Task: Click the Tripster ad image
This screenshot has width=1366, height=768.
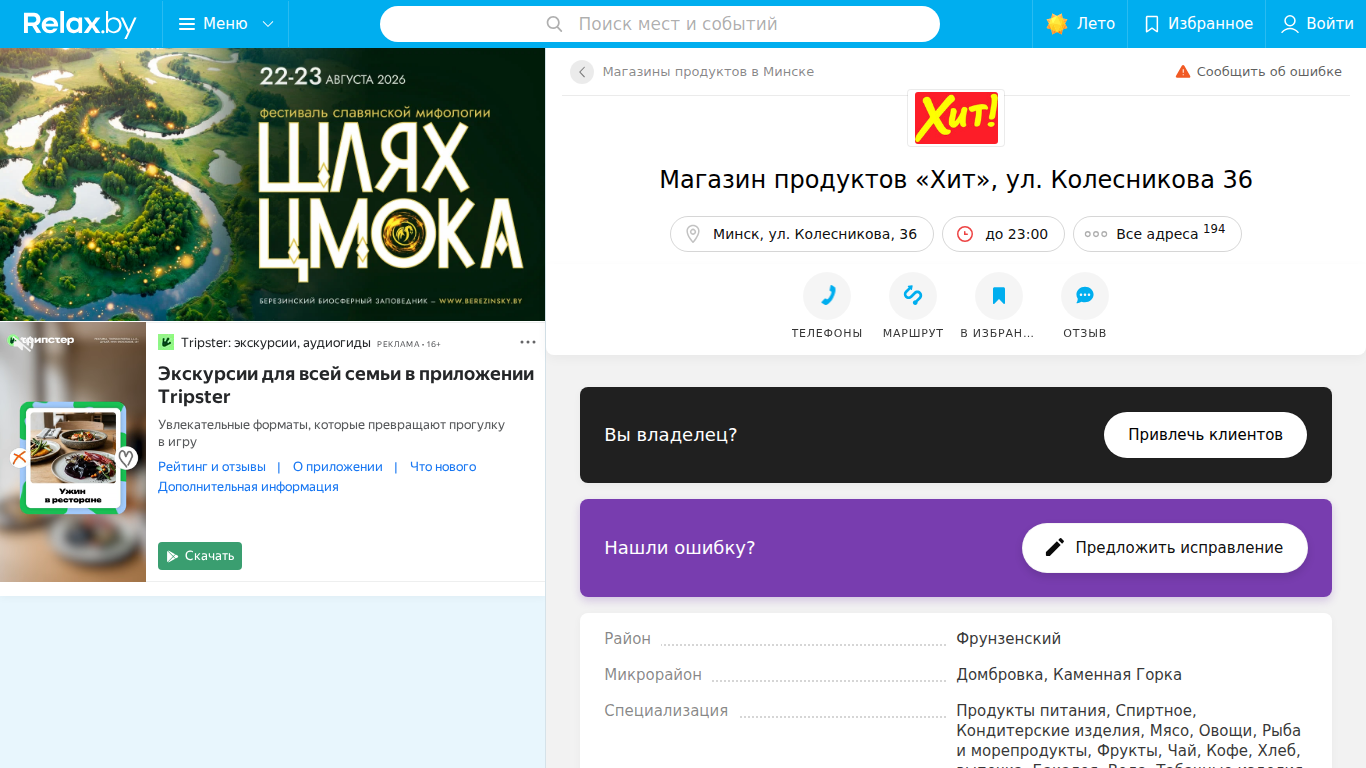Action: [x=73, y=452]
